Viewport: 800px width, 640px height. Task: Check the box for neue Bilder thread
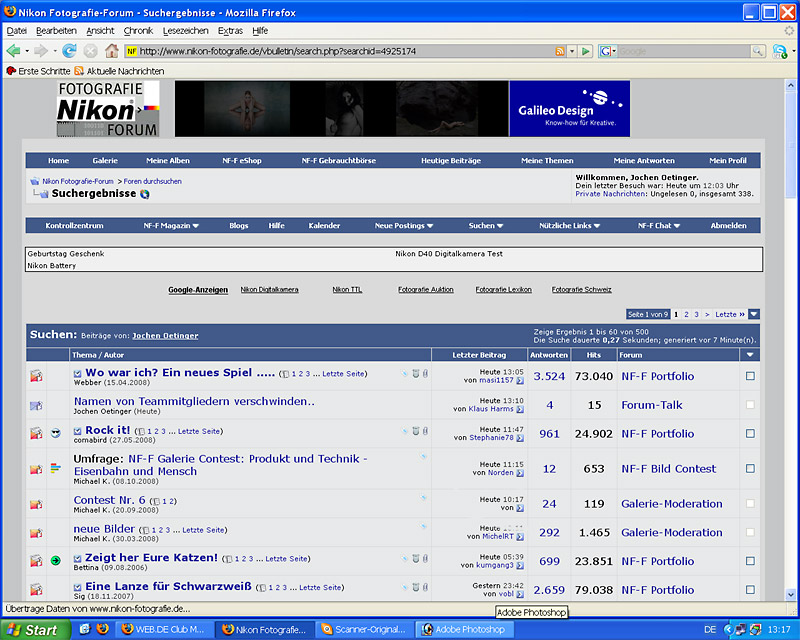pyautogui.click(x=750, y=532)
